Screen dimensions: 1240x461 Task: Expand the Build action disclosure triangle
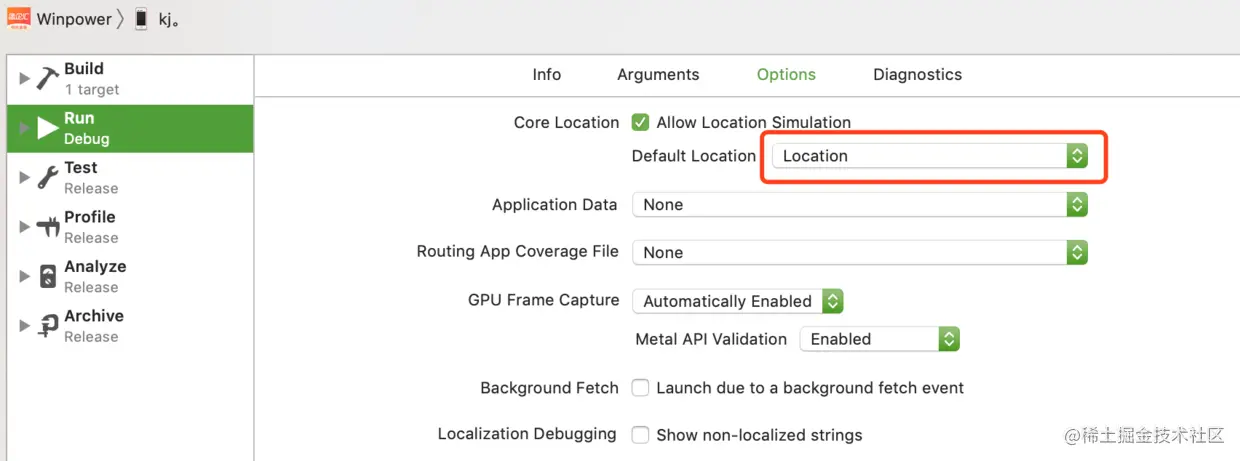click(25, 79)
